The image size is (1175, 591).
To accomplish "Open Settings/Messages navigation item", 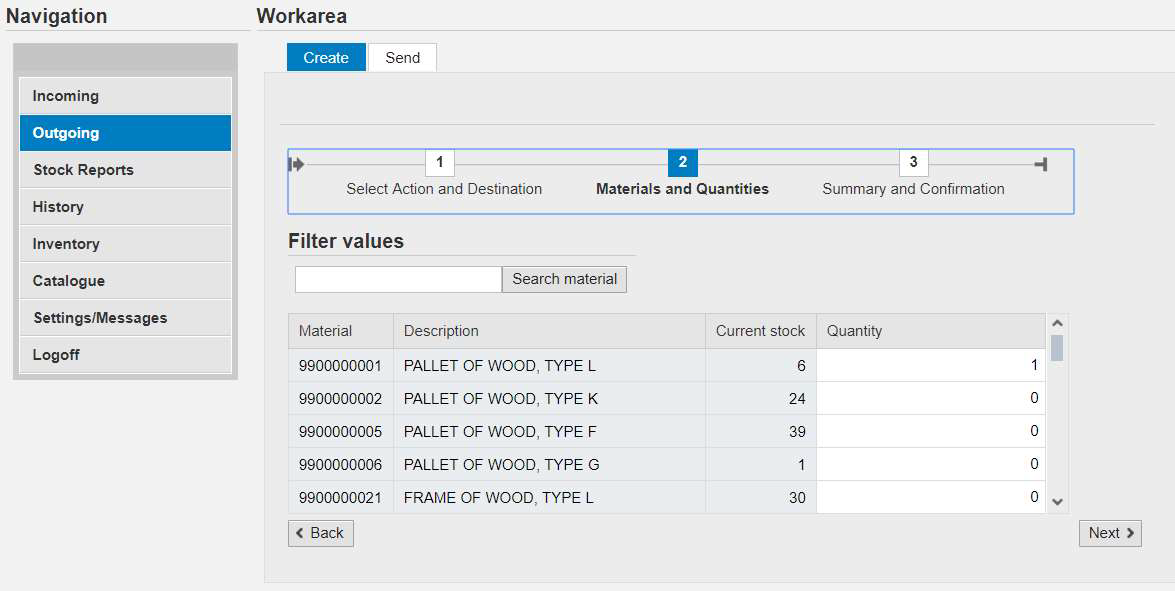I will tap(125, 318).
